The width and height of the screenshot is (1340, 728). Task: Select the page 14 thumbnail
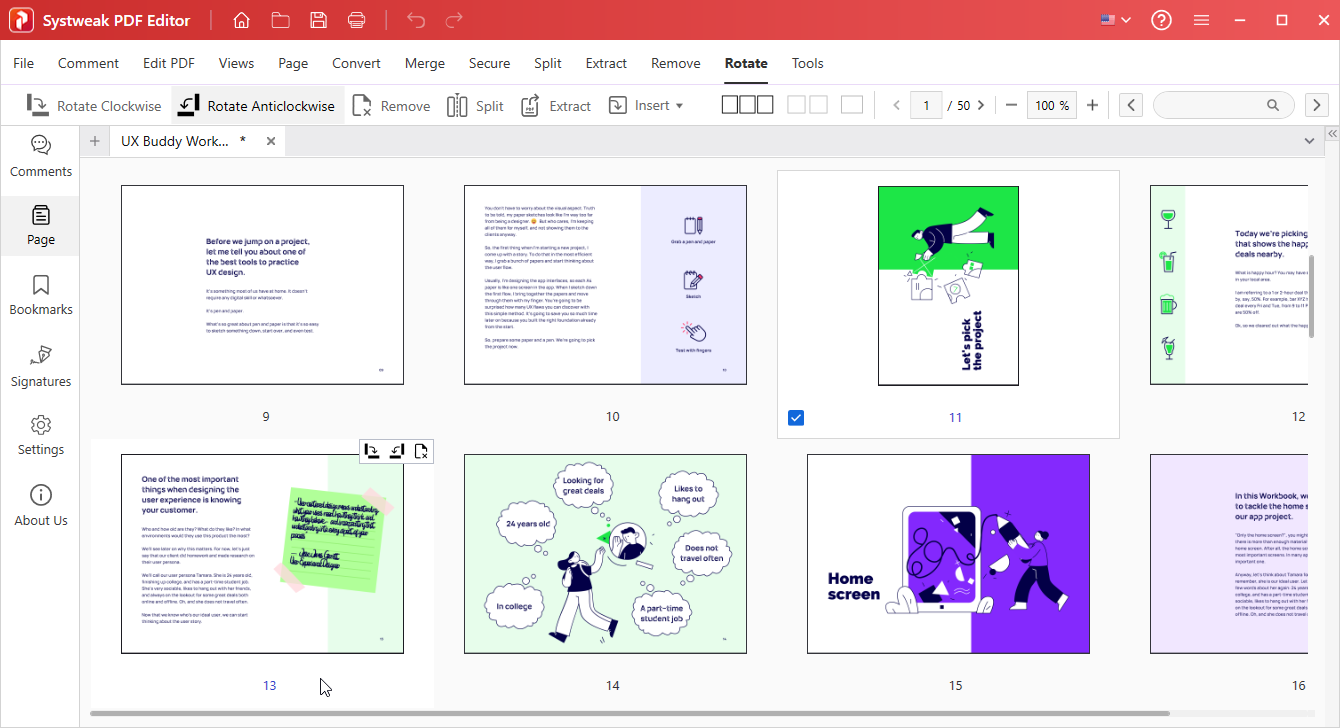[605, 554]
